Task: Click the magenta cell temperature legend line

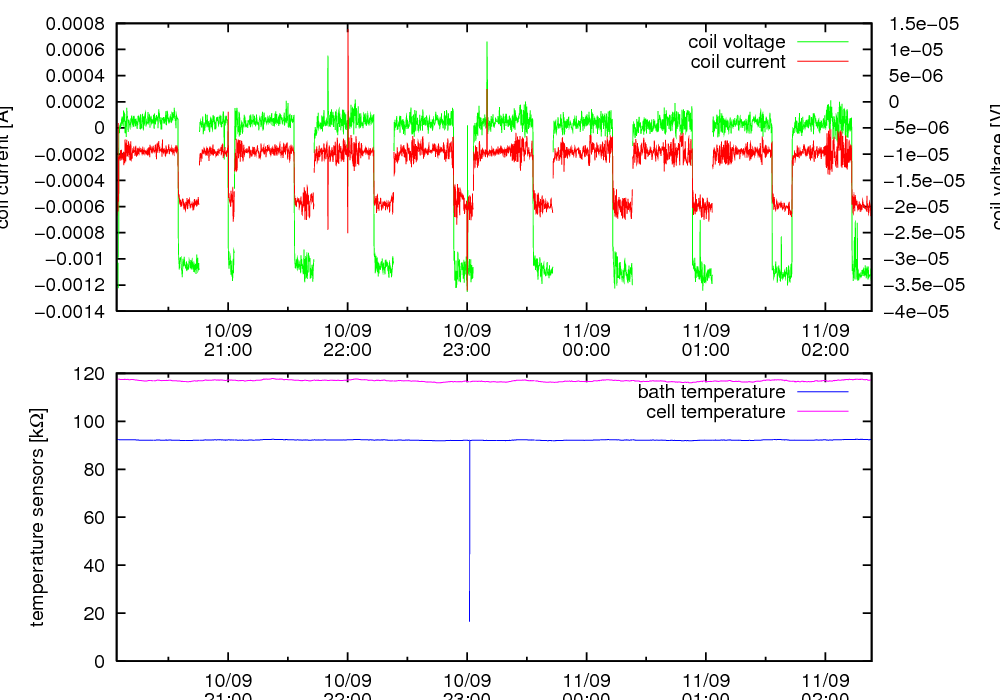Action: tap(821, 412)
